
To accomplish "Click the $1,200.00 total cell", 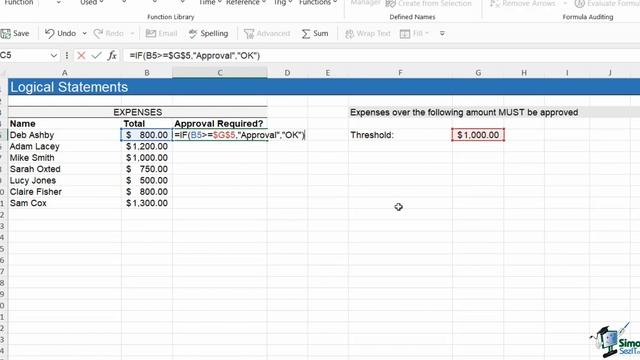I will [x=147, y=147].
